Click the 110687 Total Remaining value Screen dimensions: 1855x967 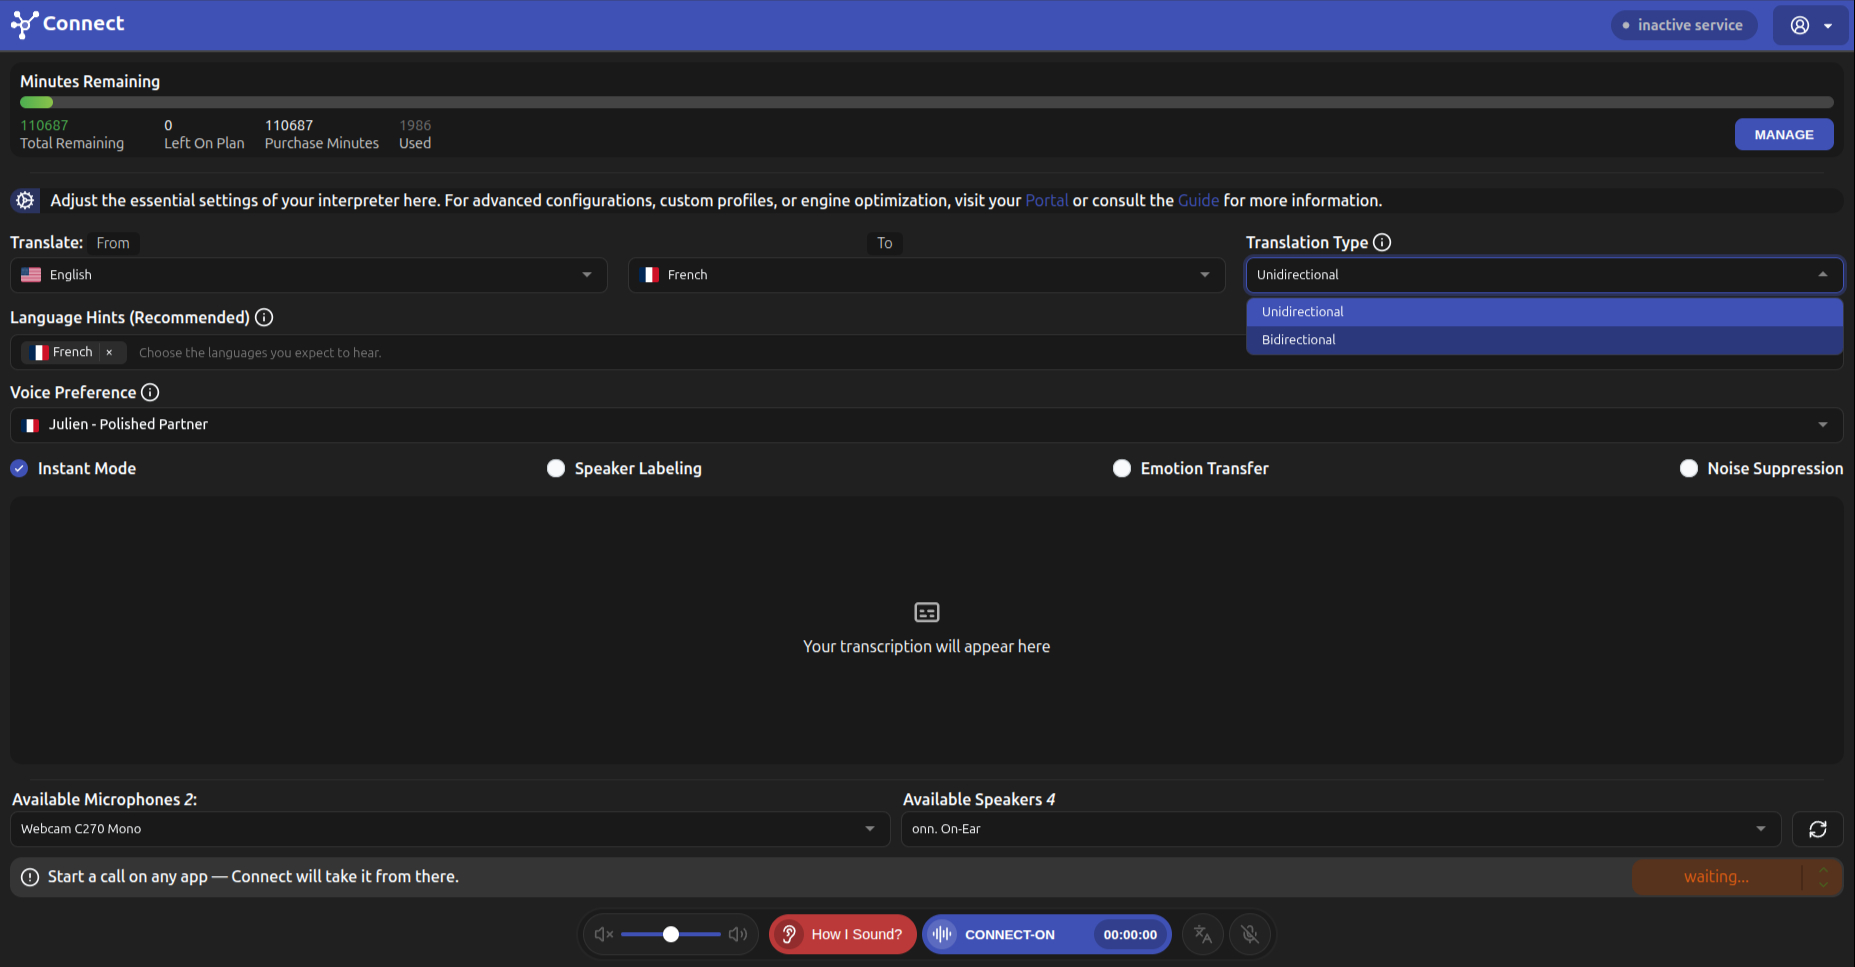45,125
